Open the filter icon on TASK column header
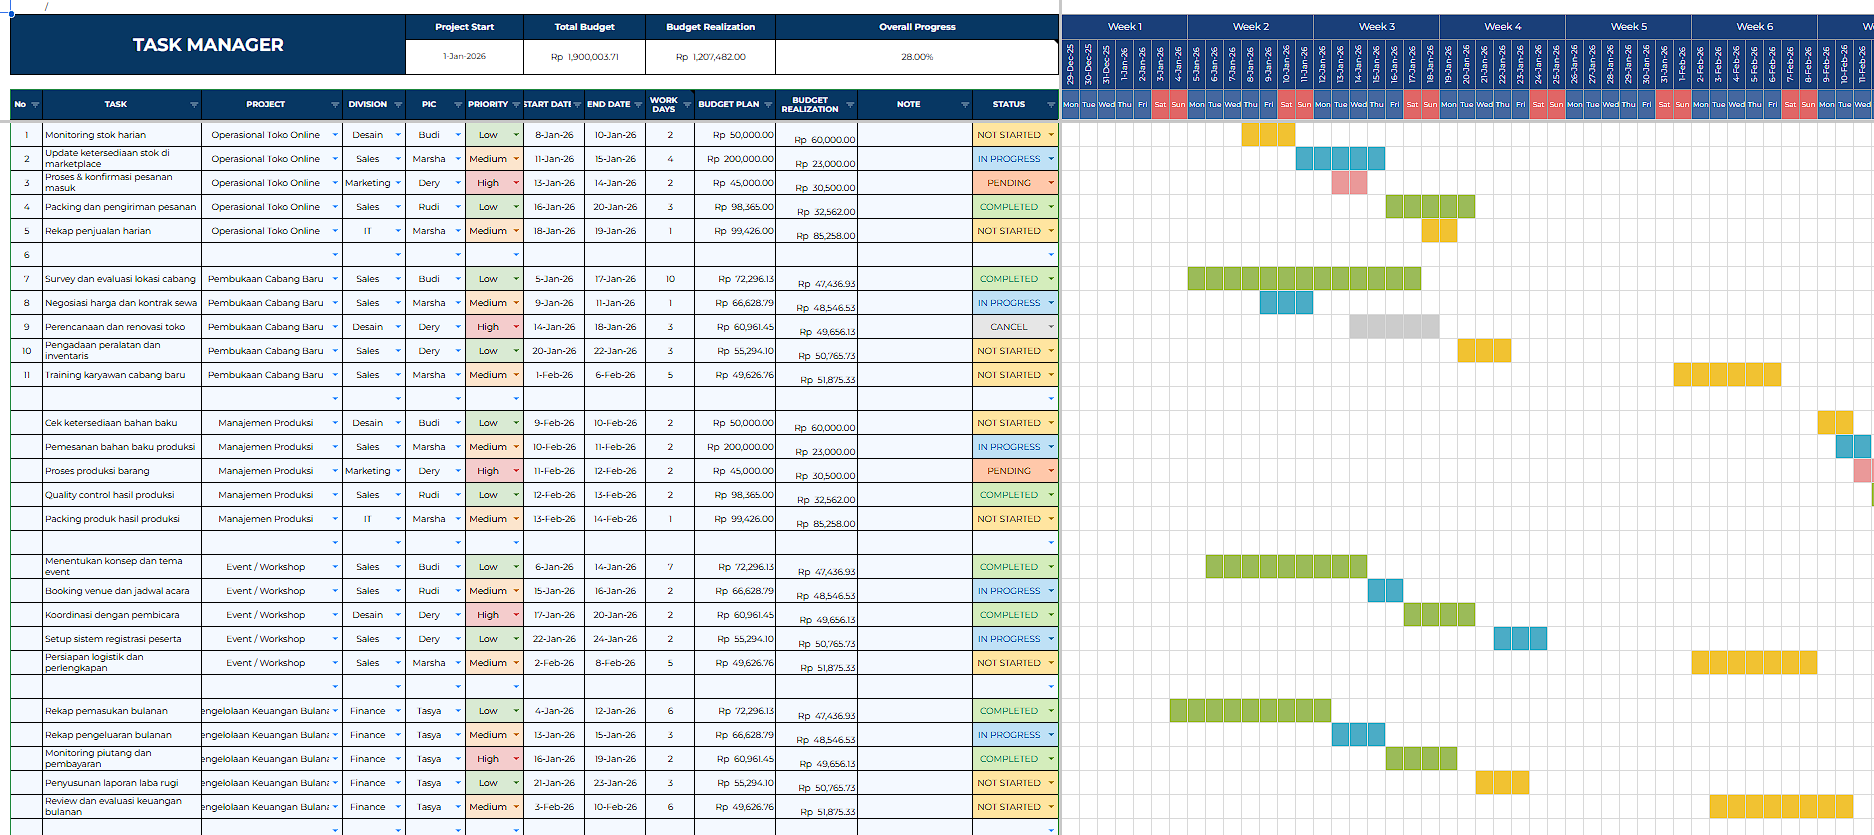Screen dimensions: 1874x835 click(194, 105)
